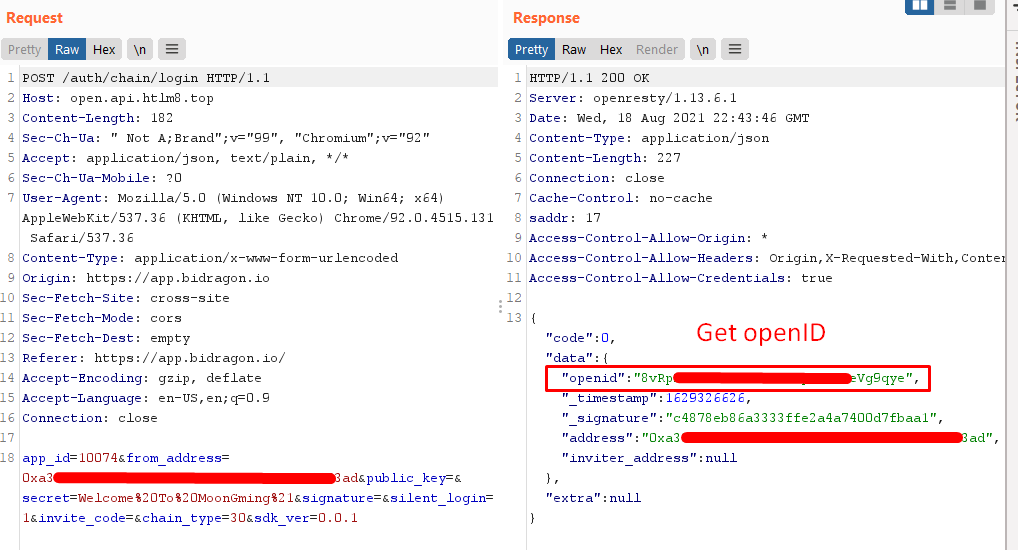This screenshot has height=550, width=1018.
Task: Click the "_timestamp" JSON value
Action: [x=705, y=398]
